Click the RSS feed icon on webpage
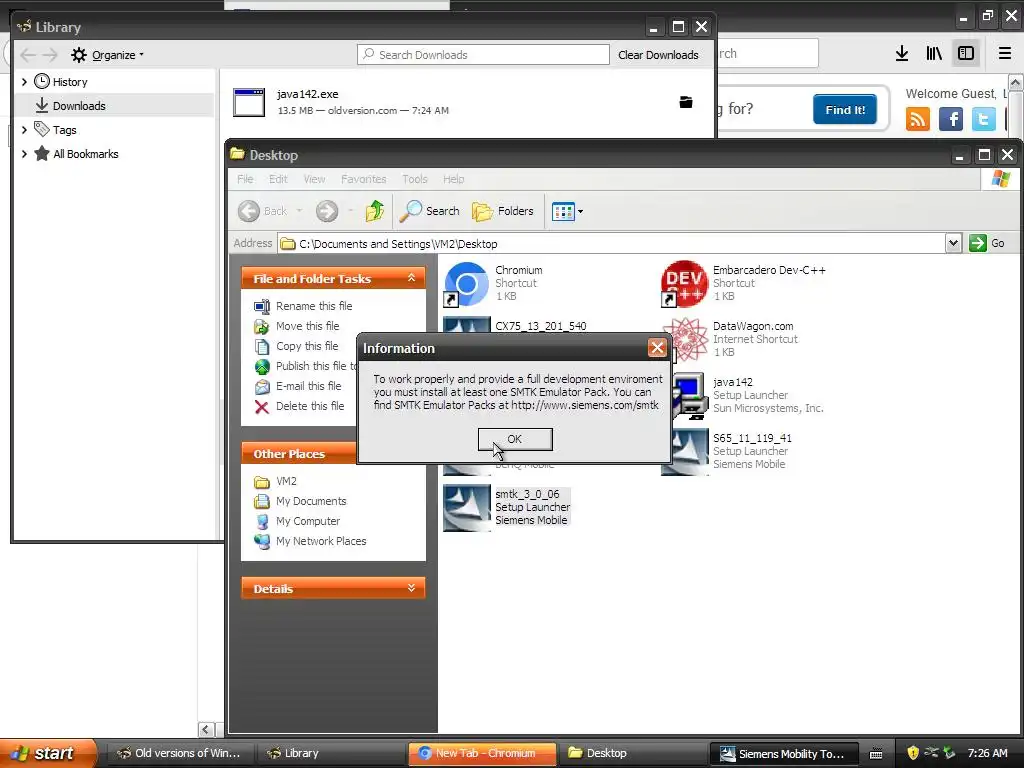Screen dimensions: 1024x768 [918, 119]
